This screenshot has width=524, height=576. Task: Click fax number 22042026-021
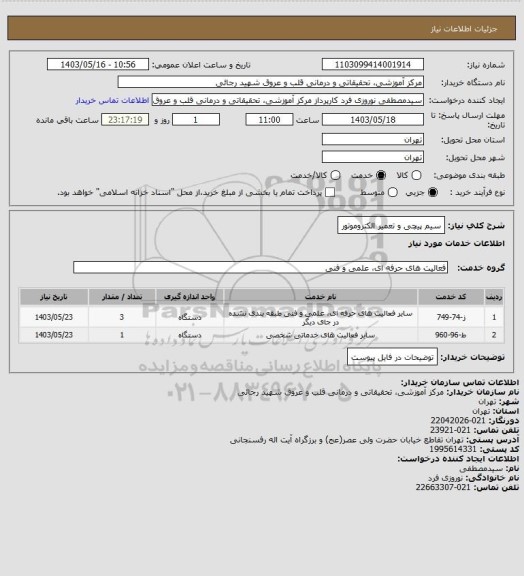[x=458, y=420]
